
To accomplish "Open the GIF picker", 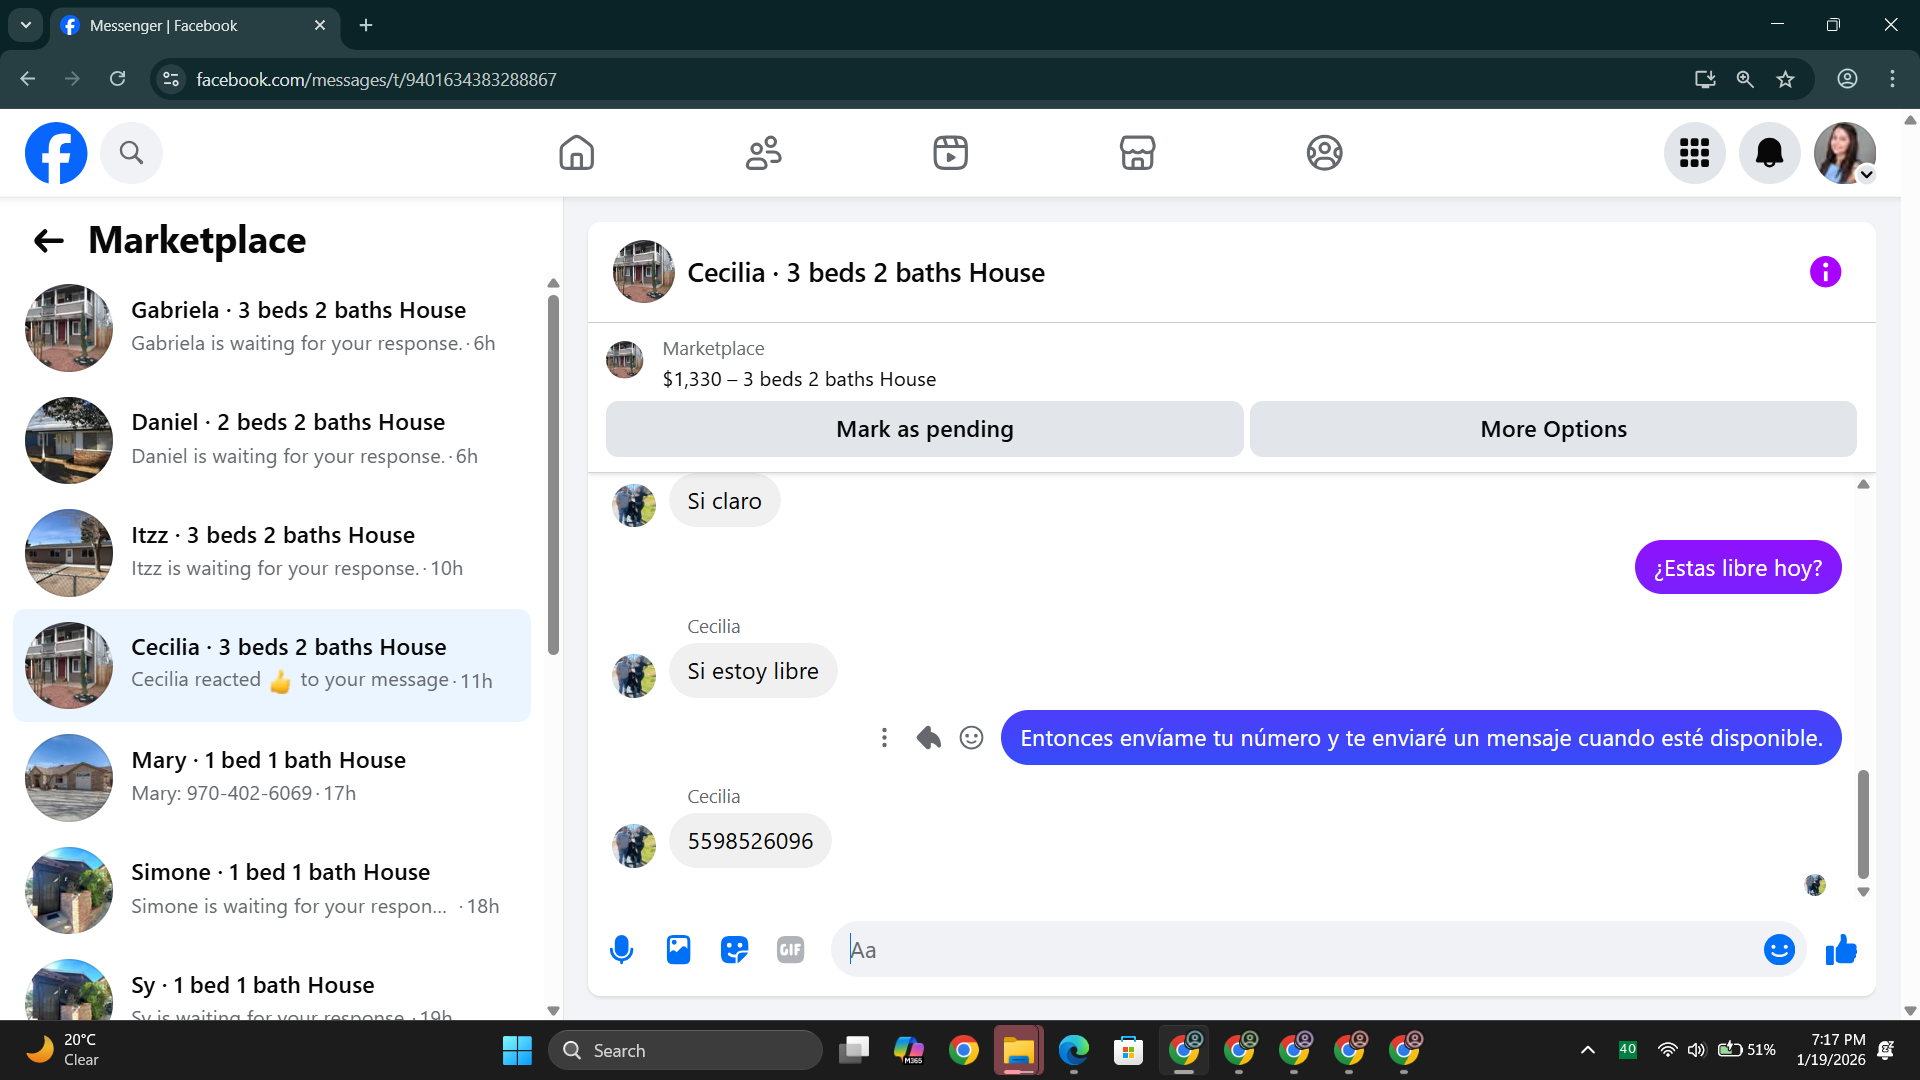I will 790,949.
